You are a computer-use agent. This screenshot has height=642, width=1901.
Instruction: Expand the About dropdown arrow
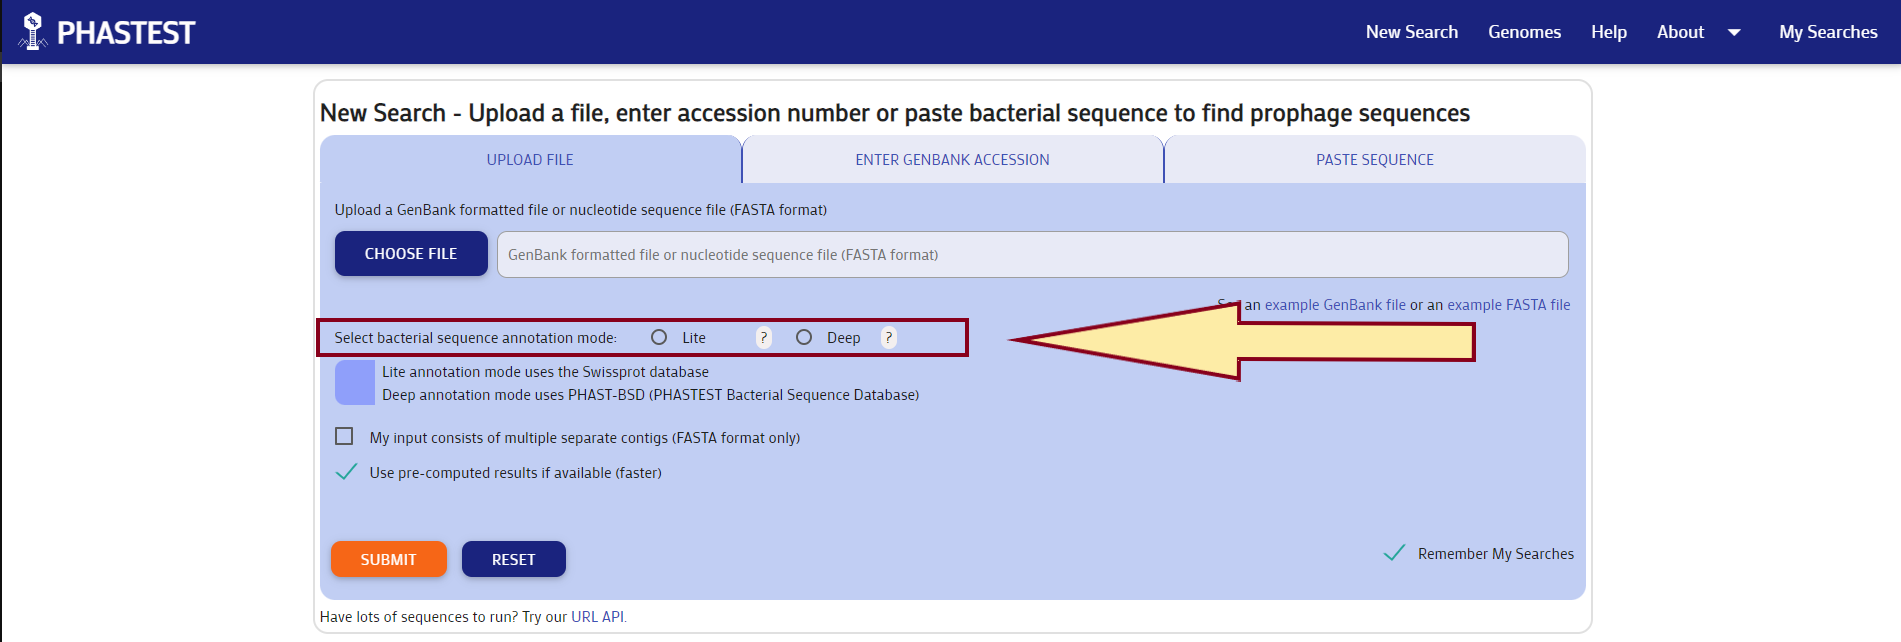click(1734, 32)
